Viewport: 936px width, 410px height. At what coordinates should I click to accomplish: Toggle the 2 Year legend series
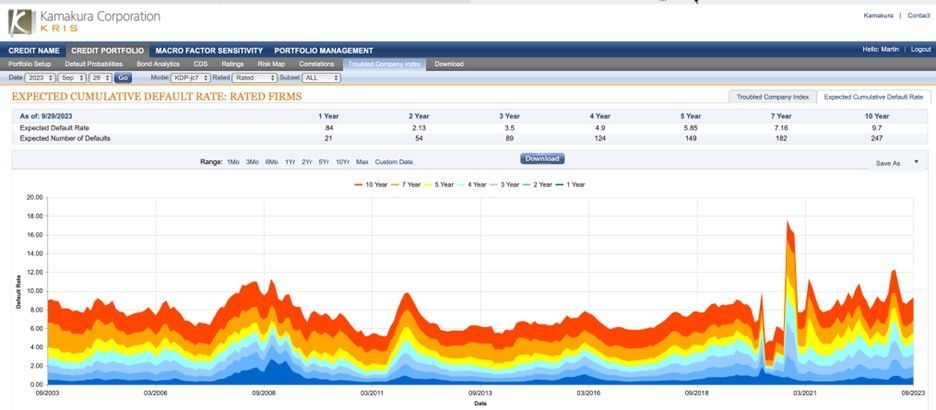pyautogui.click(x=538, y=184)
